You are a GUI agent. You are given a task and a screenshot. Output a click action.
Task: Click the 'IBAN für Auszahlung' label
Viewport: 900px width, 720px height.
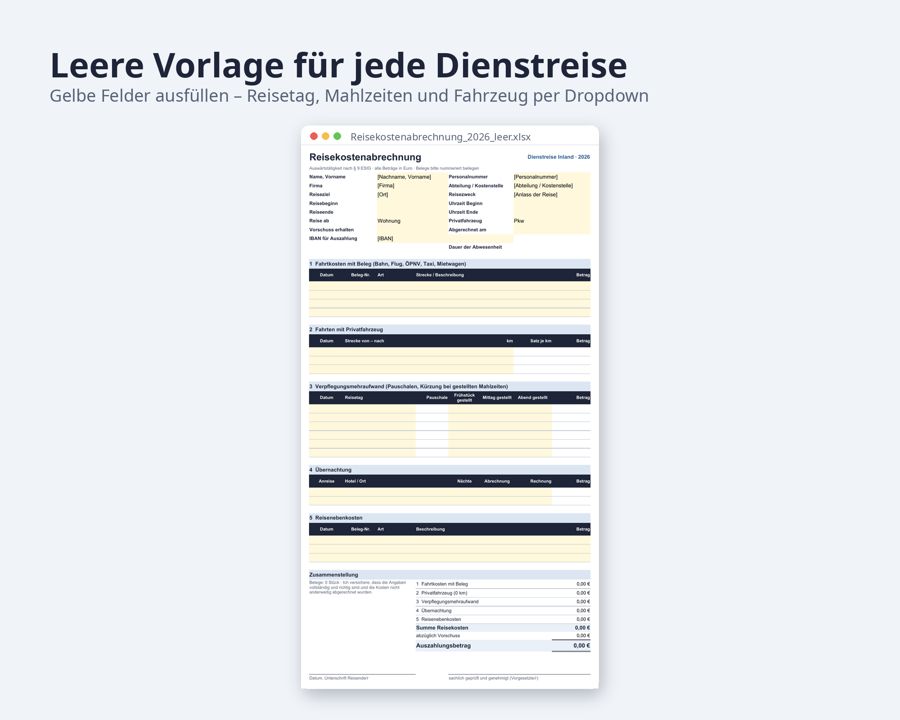(333, 238)
